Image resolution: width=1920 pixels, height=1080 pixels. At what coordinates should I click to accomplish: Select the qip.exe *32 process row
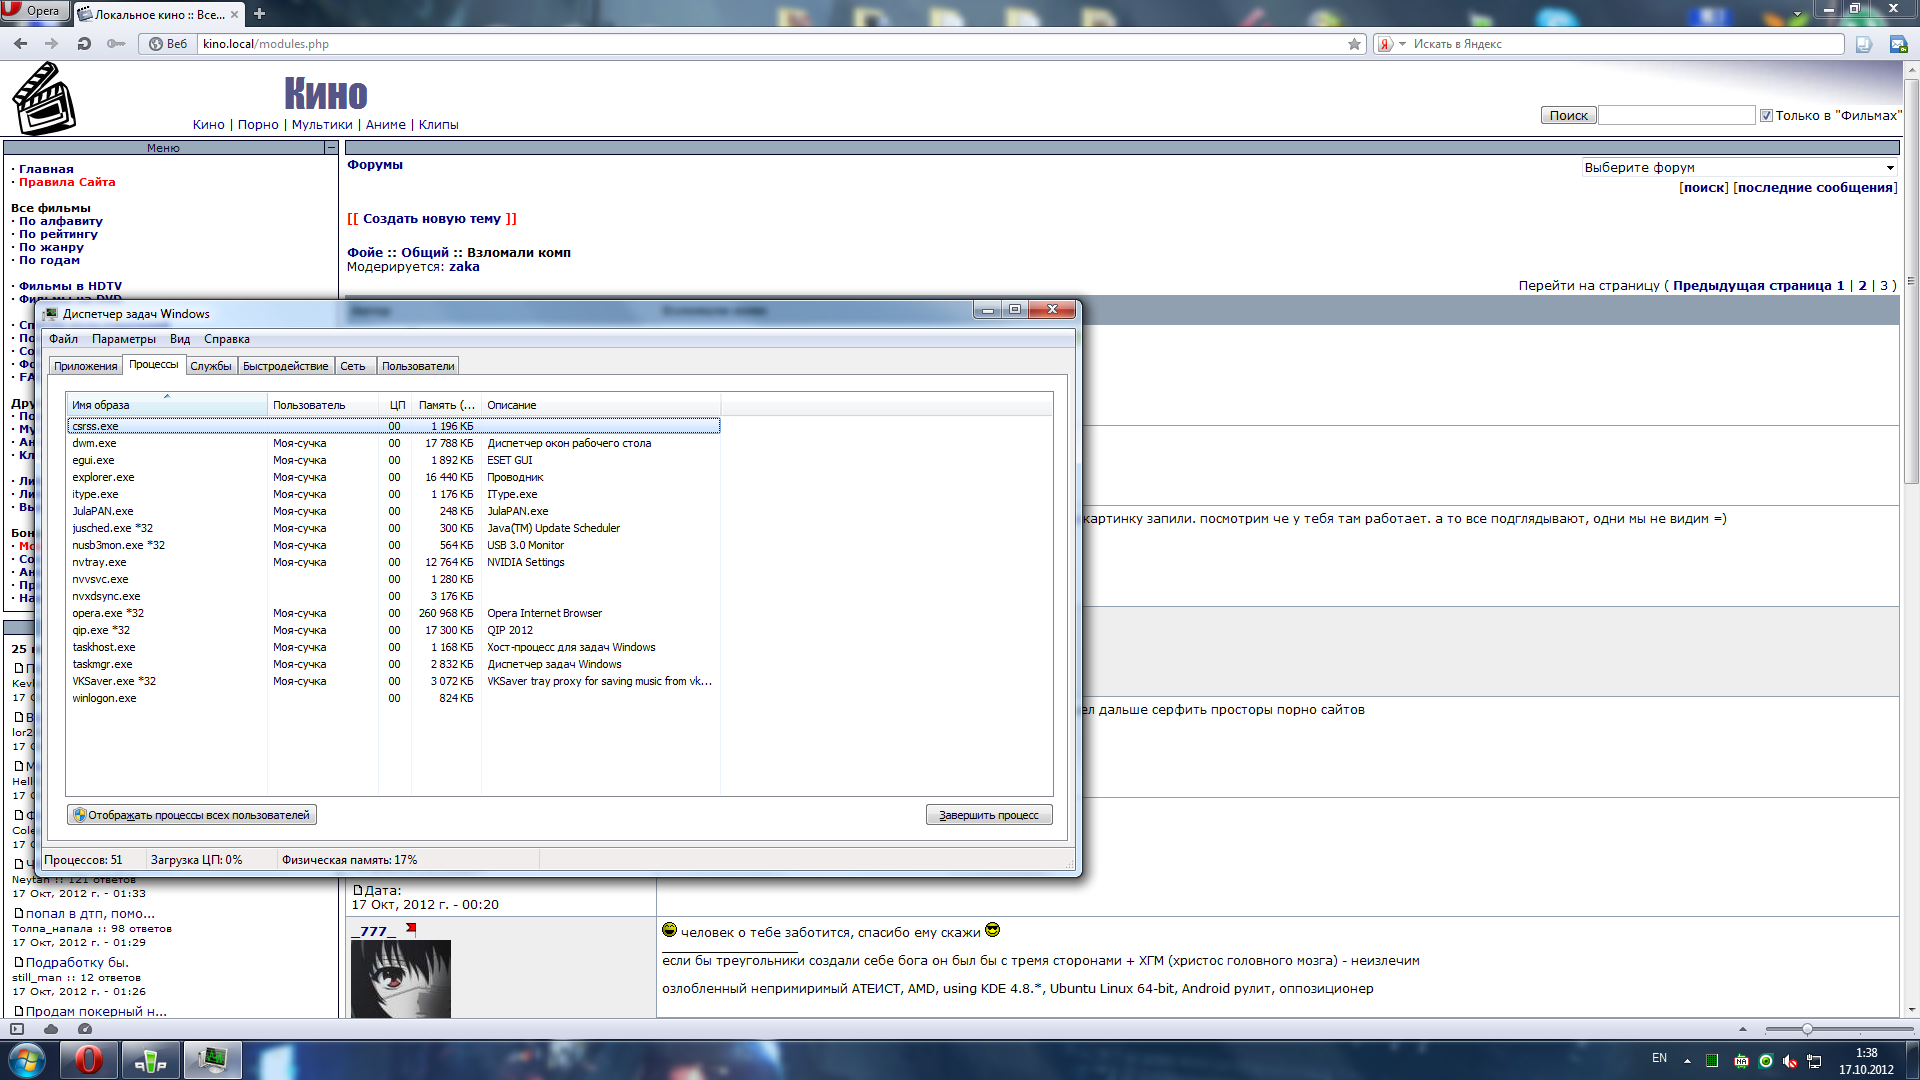393,630
